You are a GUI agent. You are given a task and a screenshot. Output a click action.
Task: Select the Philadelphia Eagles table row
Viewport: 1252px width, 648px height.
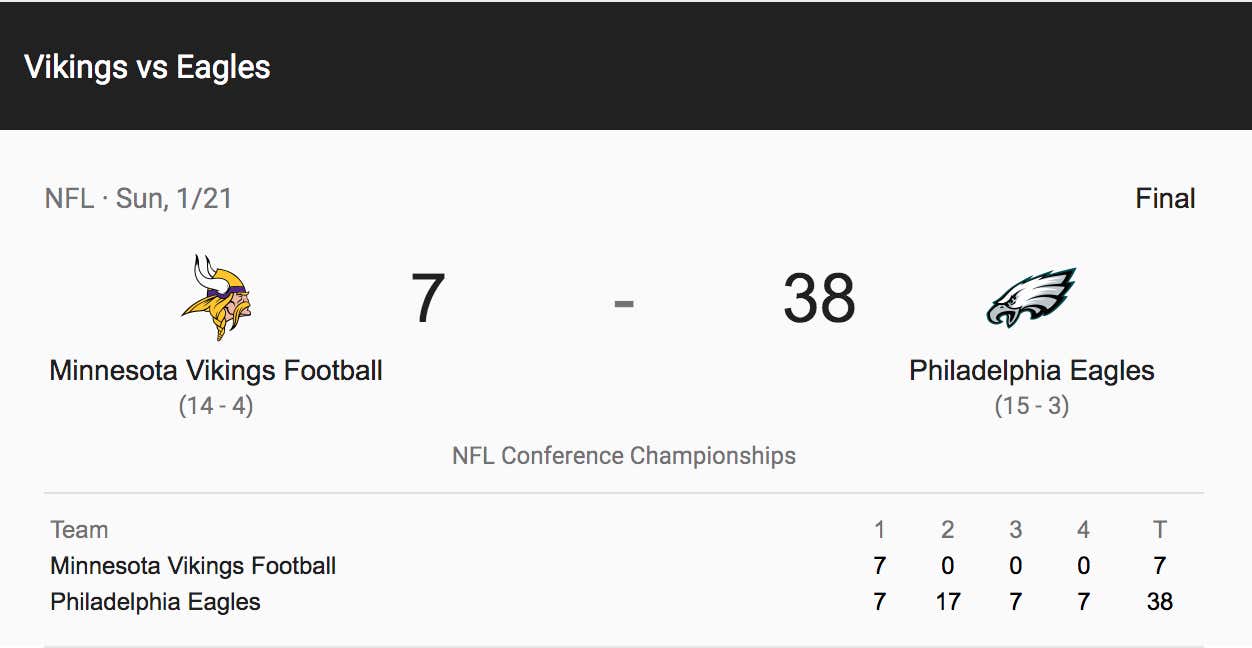point(624,602)
